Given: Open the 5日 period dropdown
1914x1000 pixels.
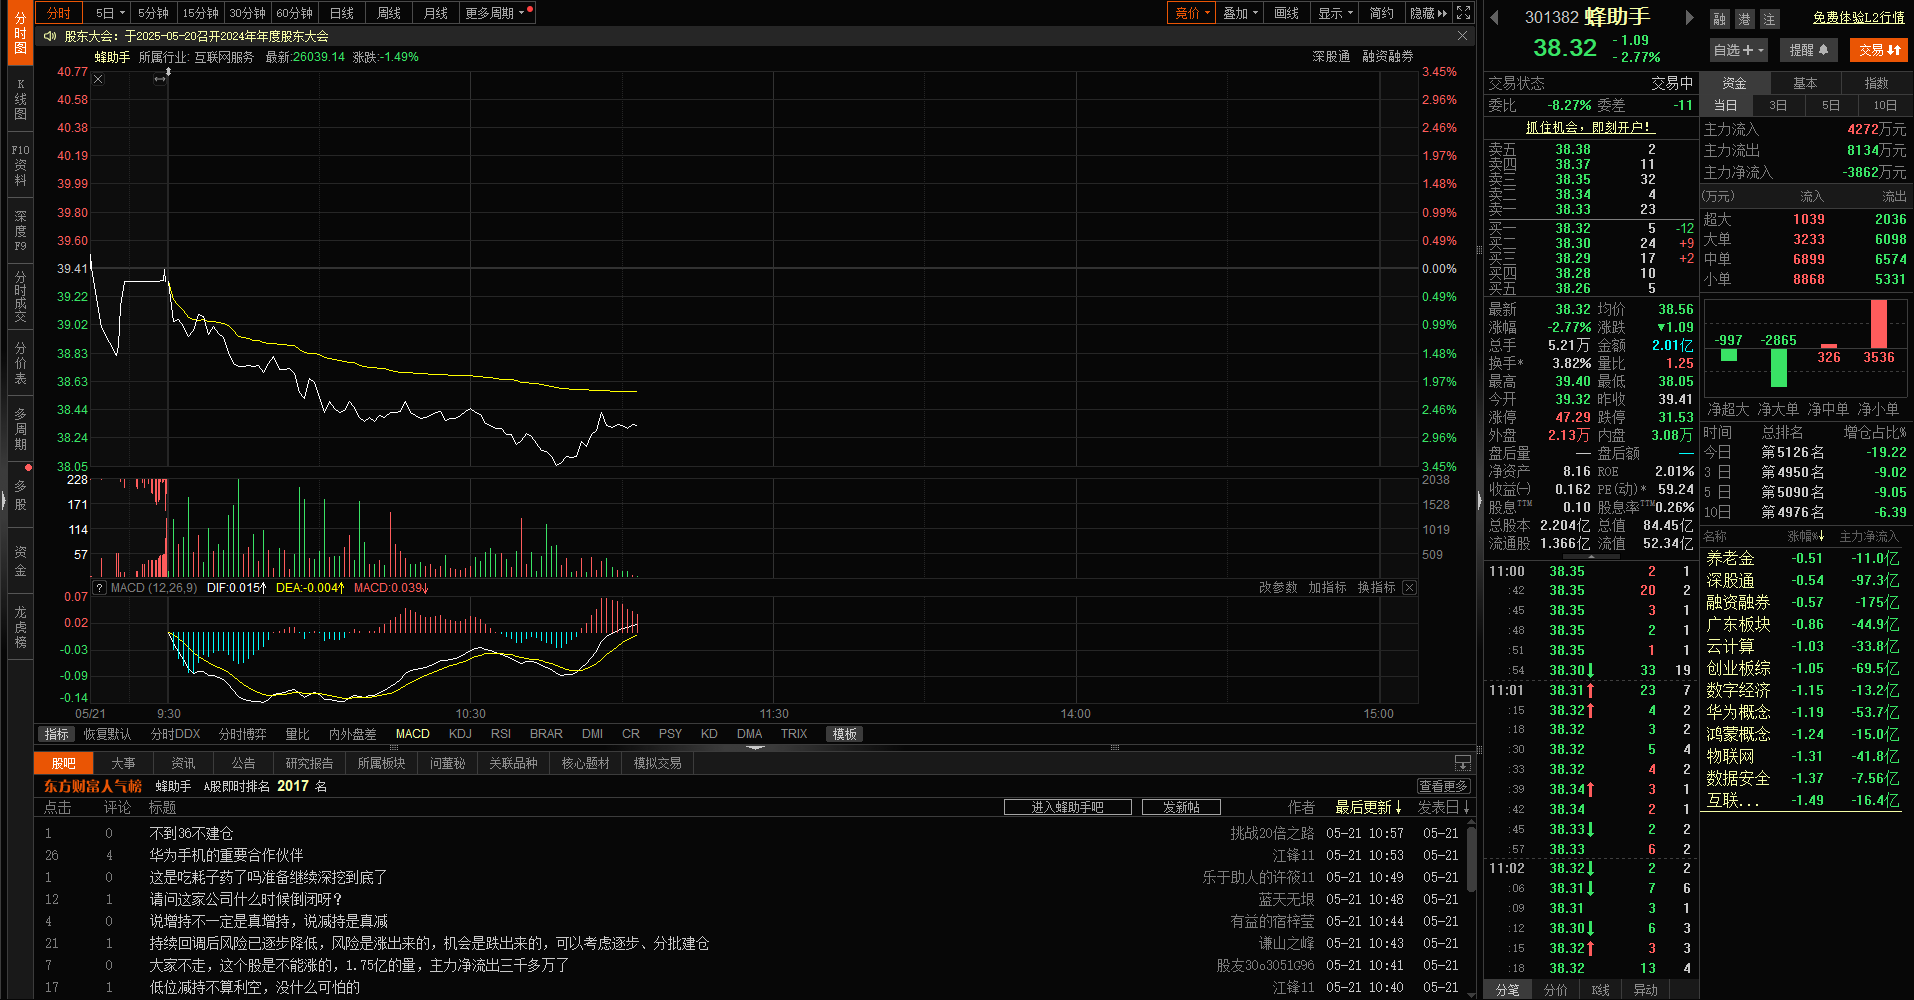Looking at the screenshot, I should click(x=109, y=13).
